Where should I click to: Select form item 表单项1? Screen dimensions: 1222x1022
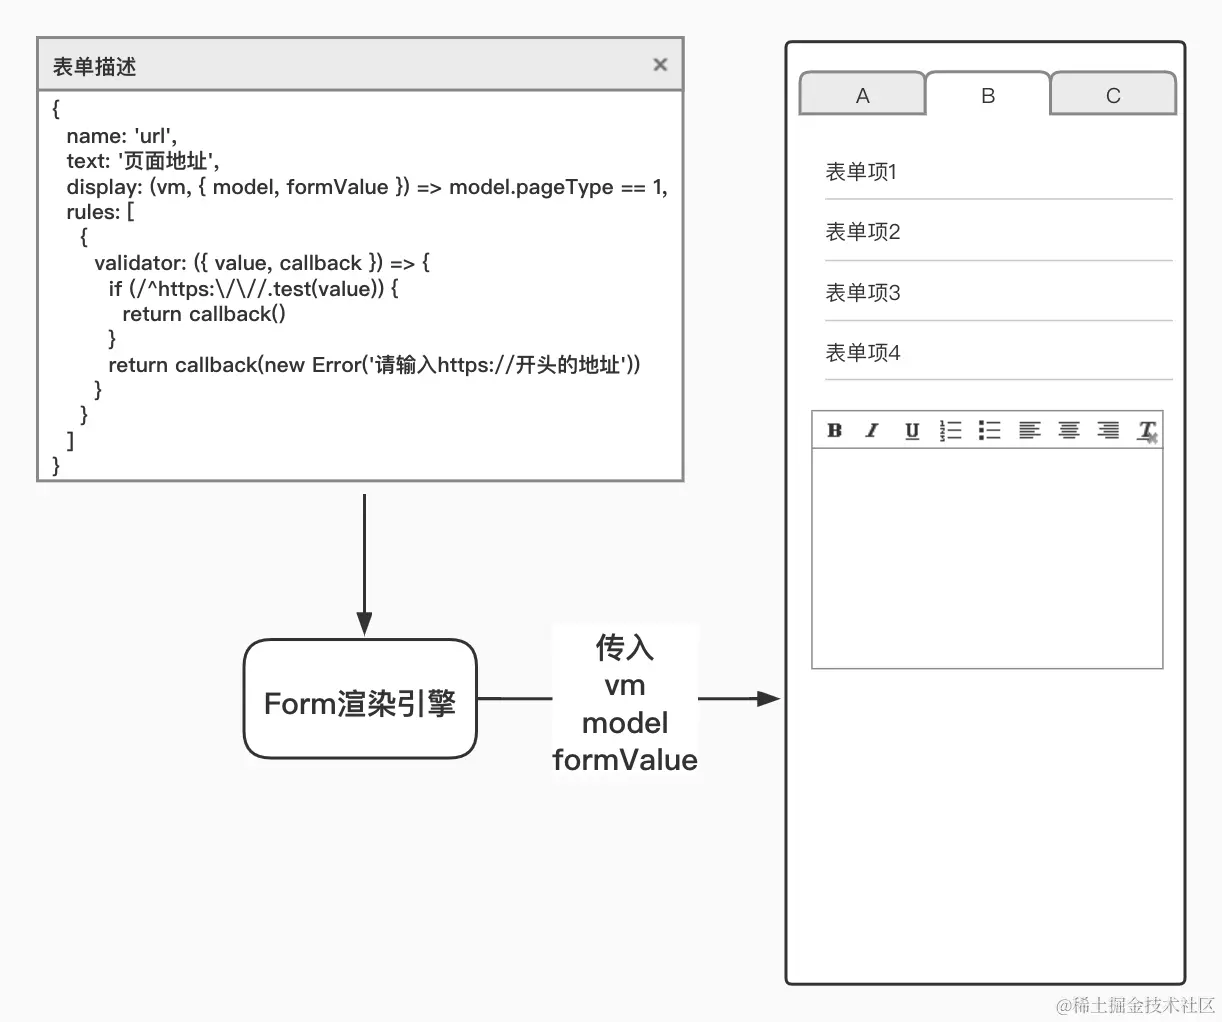coord(862,171)
